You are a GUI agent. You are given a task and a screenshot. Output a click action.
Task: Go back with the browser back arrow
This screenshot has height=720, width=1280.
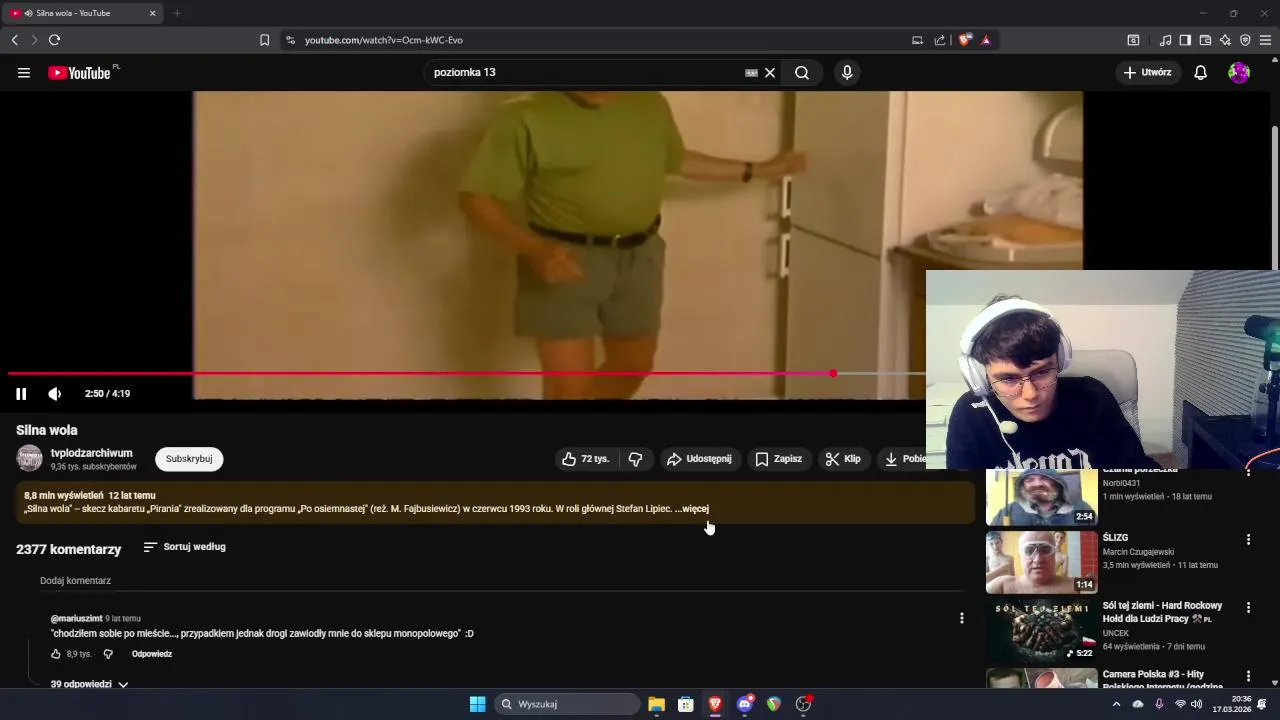(x=15, y=40)
